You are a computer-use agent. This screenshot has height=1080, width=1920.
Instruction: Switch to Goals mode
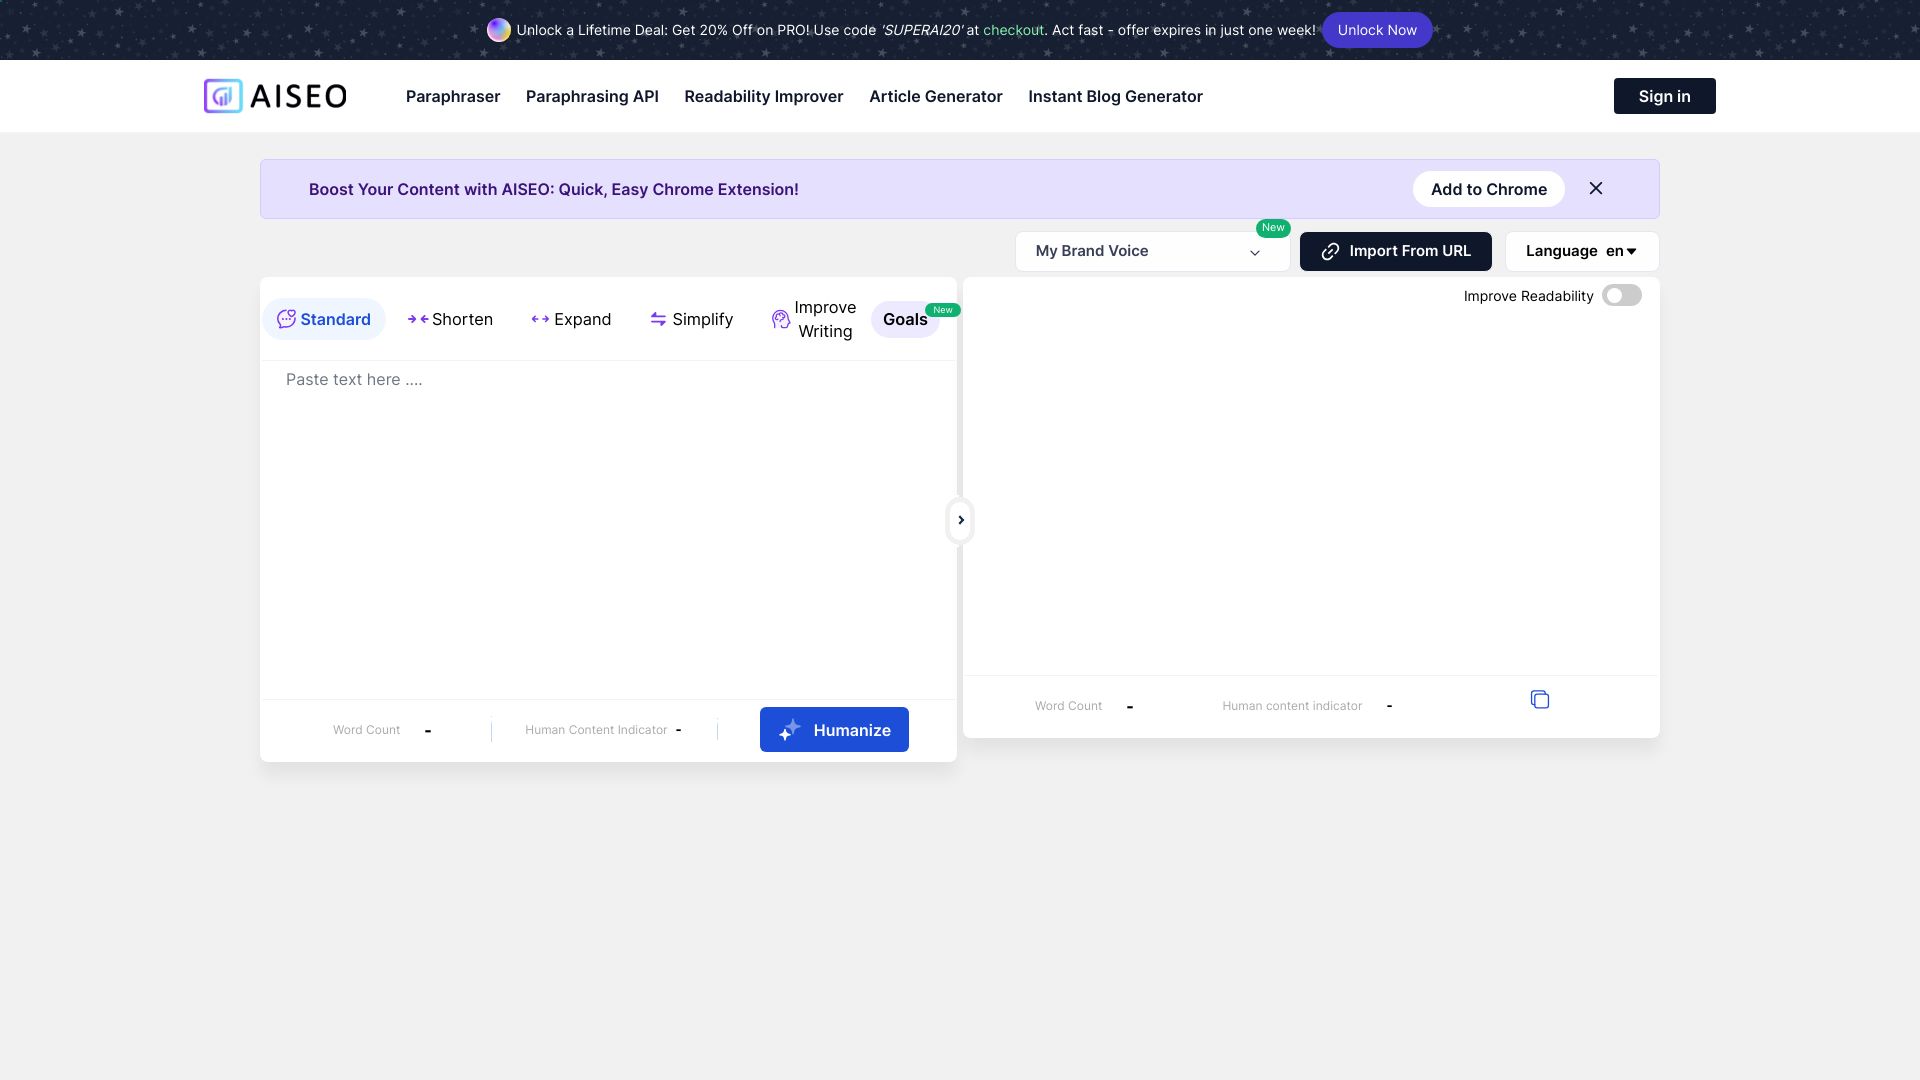pos(904,319)
